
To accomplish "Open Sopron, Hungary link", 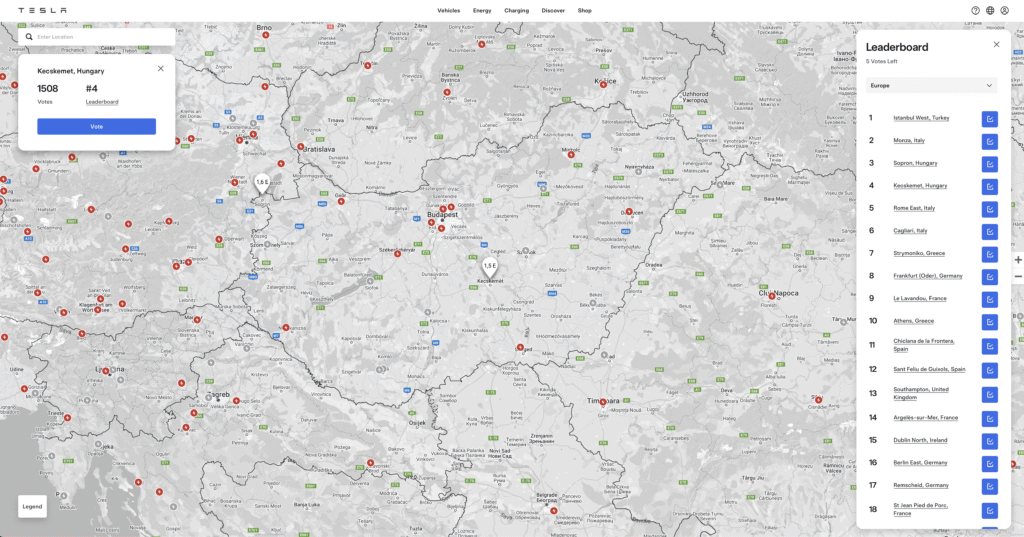I will pyautogui.click(x=916, y=163).
